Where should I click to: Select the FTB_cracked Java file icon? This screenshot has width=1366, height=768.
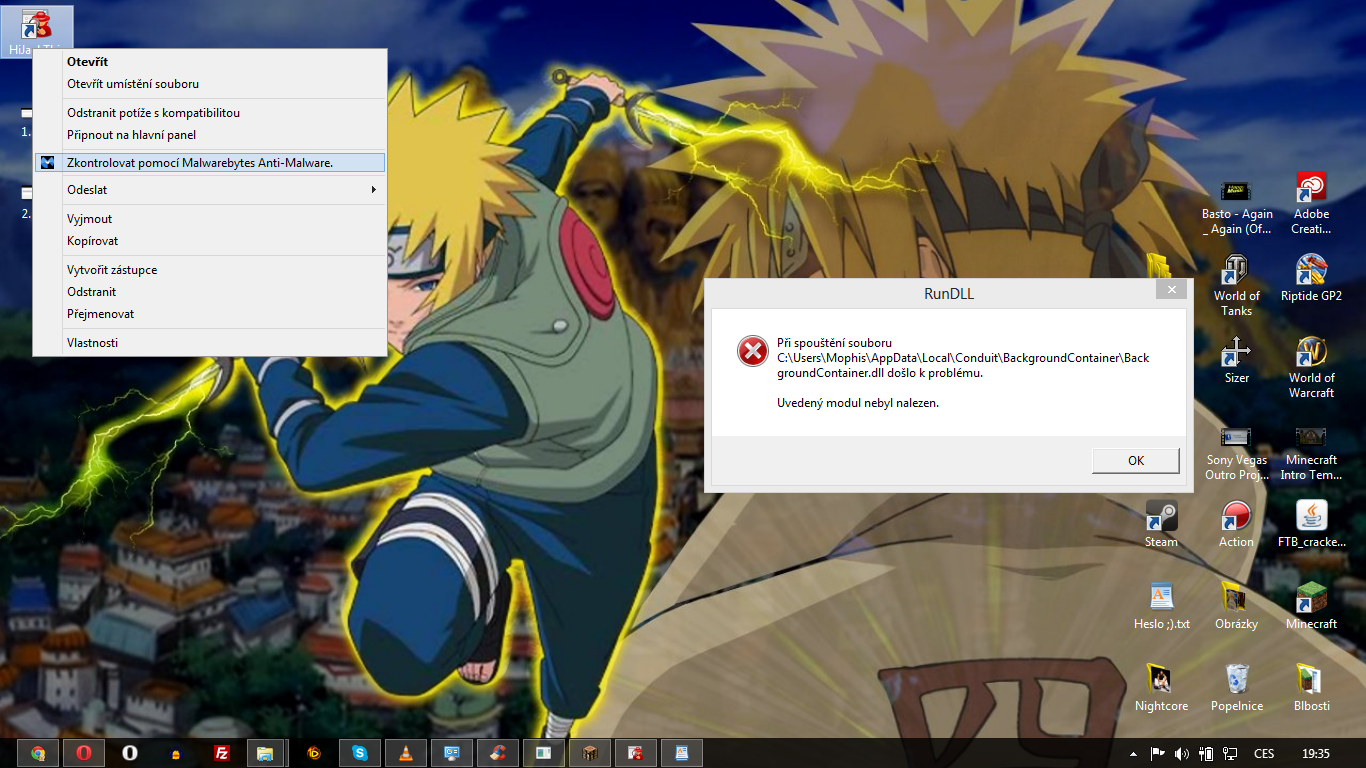pos(1311,525)
